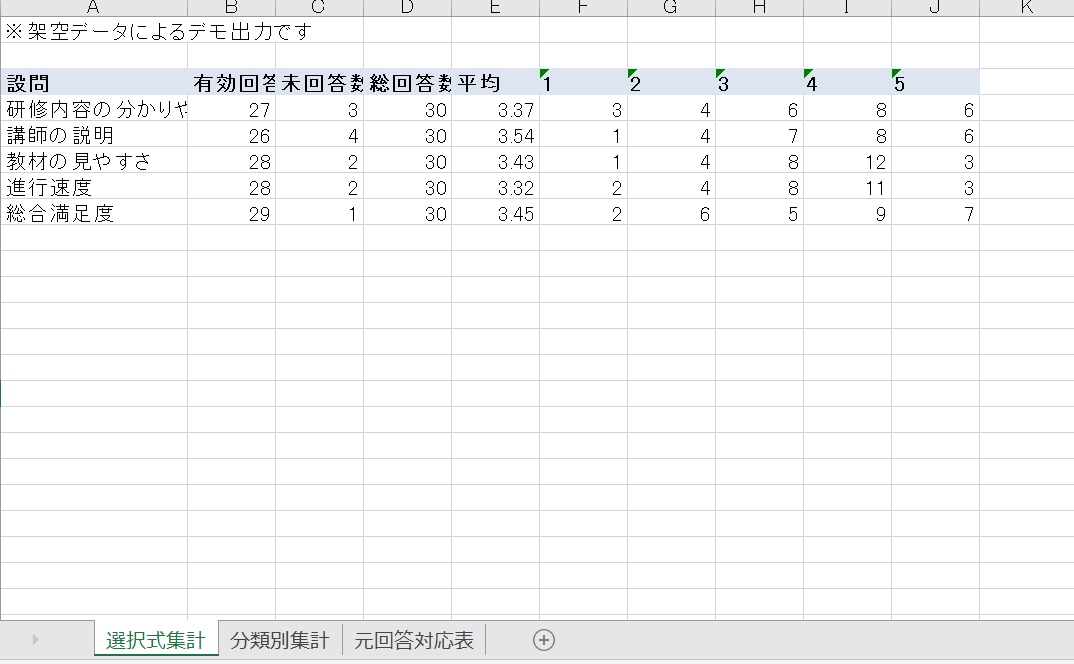Select the average value 3.37

tap(495, 109)
